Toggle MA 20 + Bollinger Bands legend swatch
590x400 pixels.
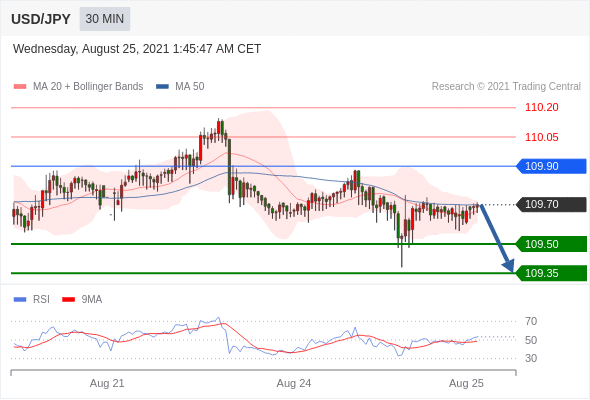click(x=20, y=87)
